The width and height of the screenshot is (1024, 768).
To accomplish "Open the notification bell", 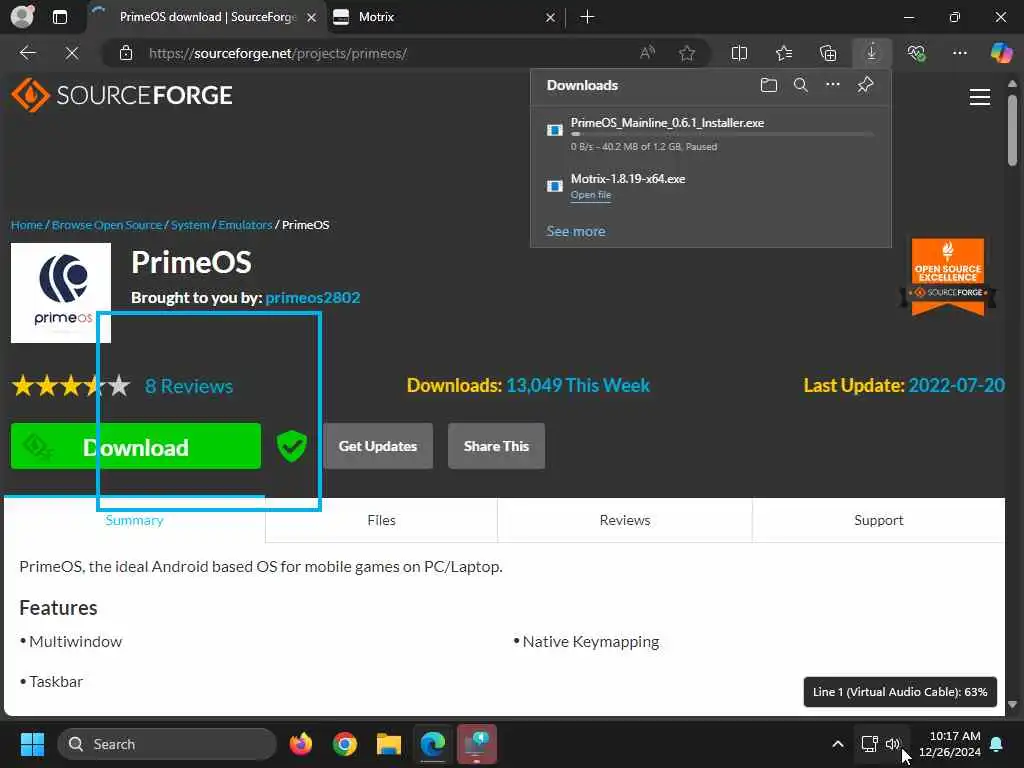I will [x=997, y=744].
